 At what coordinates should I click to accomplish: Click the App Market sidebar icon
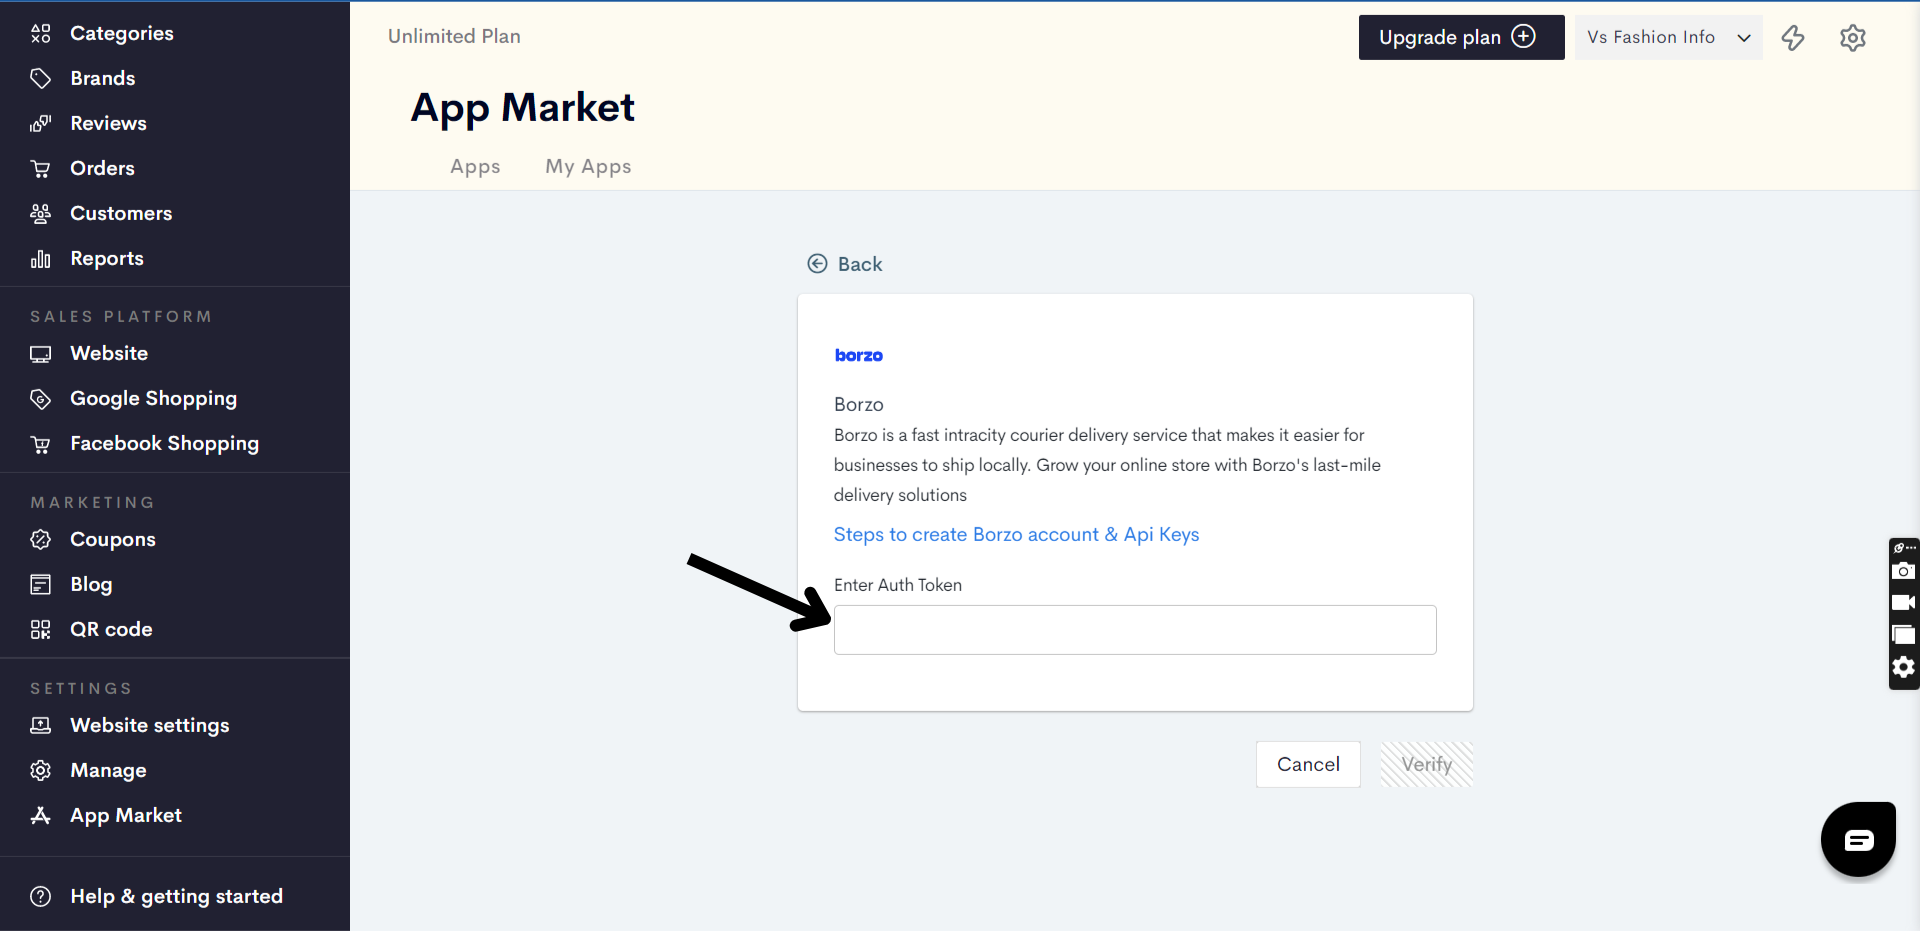tap(40, 815)
